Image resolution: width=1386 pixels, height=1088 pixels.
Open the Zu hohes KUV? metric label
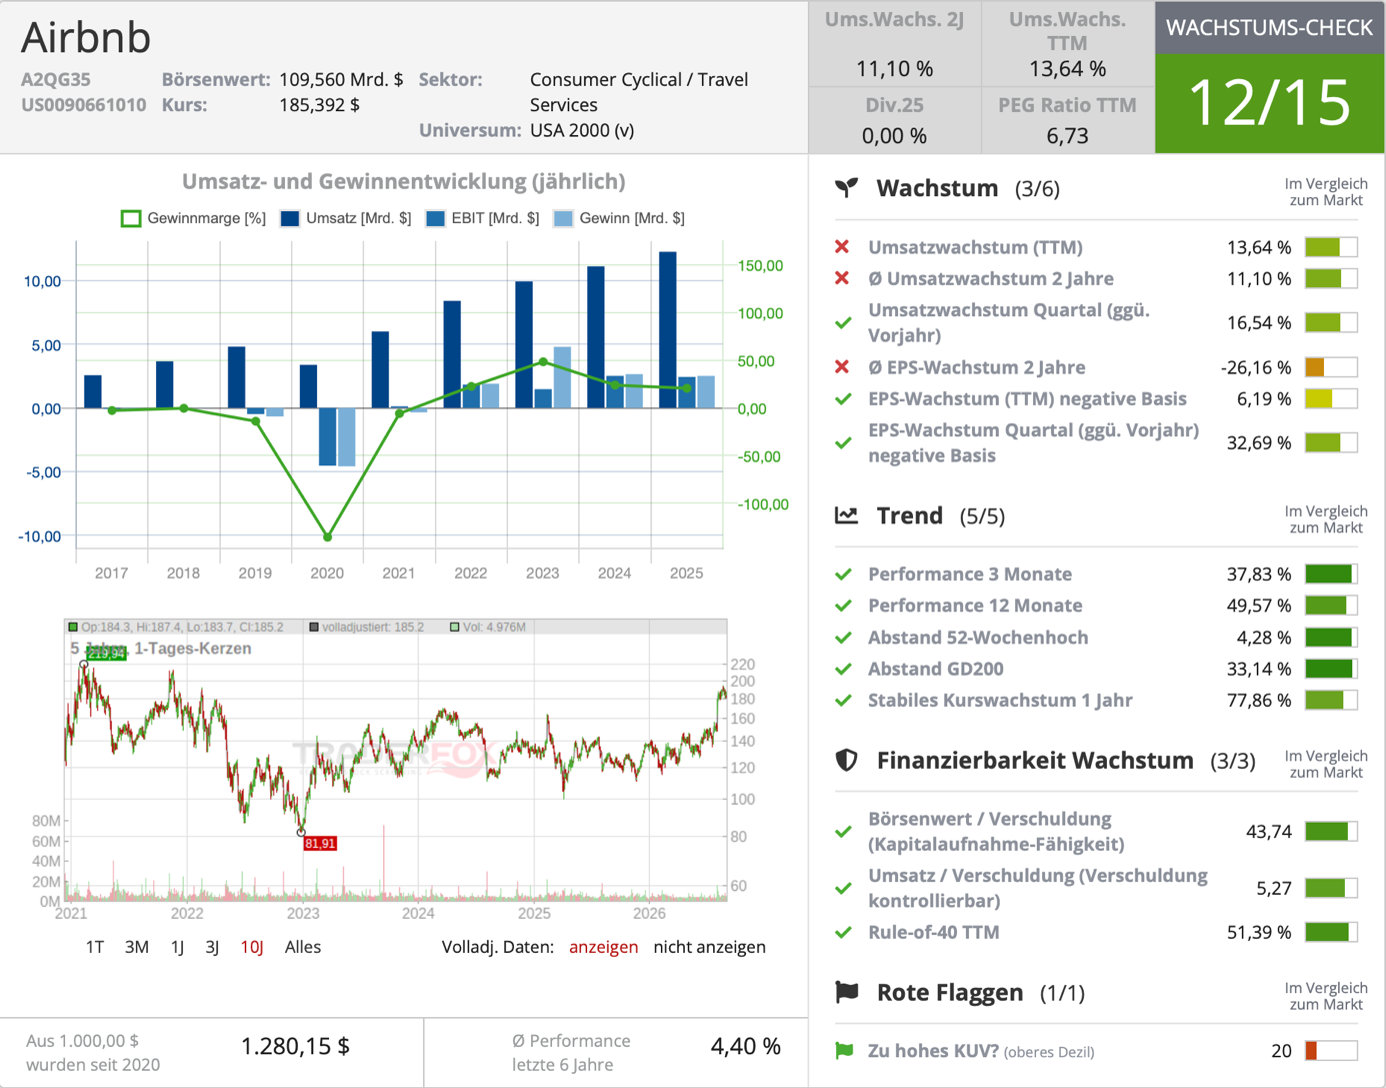[x=934, y=1051]
